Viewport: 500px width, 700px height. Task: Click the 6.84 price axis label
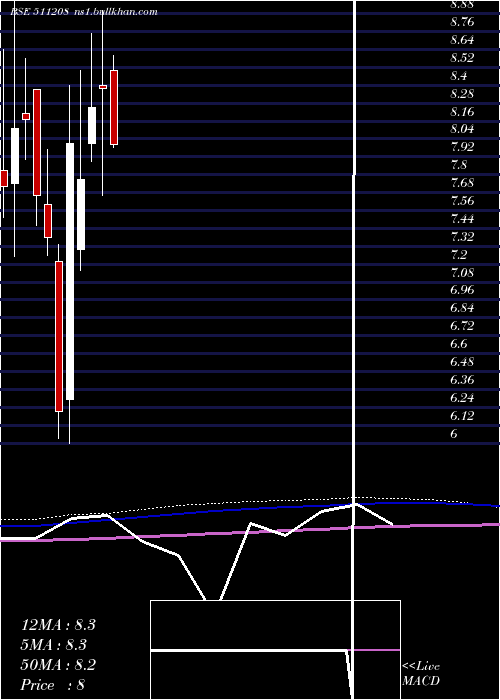[x=462, y=308]
